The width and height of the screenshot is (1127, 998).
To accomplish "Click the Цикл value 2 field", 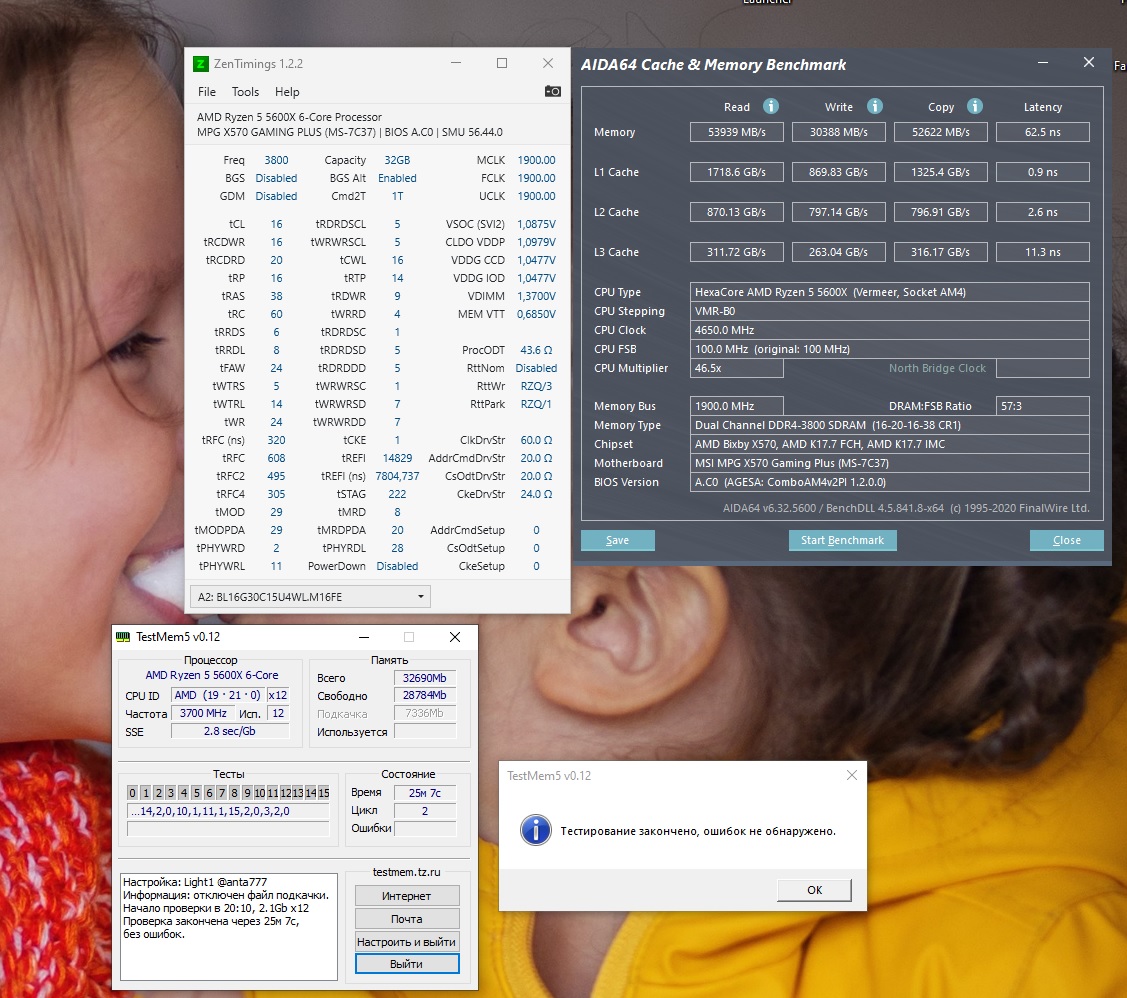I will pyautogui.click(x=425, y=811).
